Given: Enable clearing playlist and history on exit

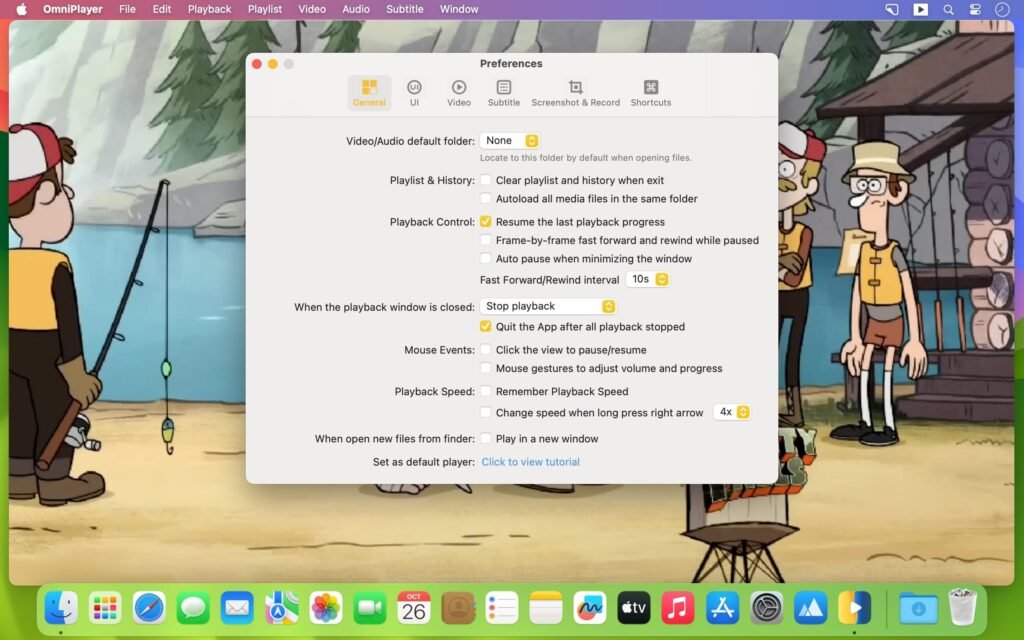Looking at the screenshot, I should pos(486,180).
